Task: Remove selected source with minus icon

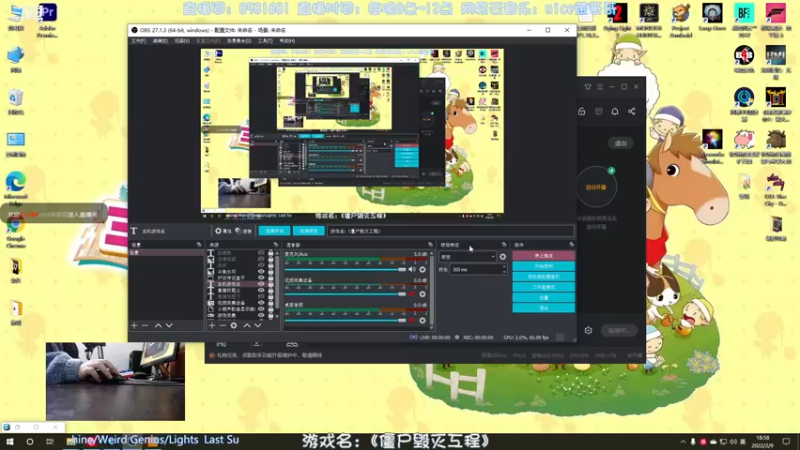Action: click(222, 326)
